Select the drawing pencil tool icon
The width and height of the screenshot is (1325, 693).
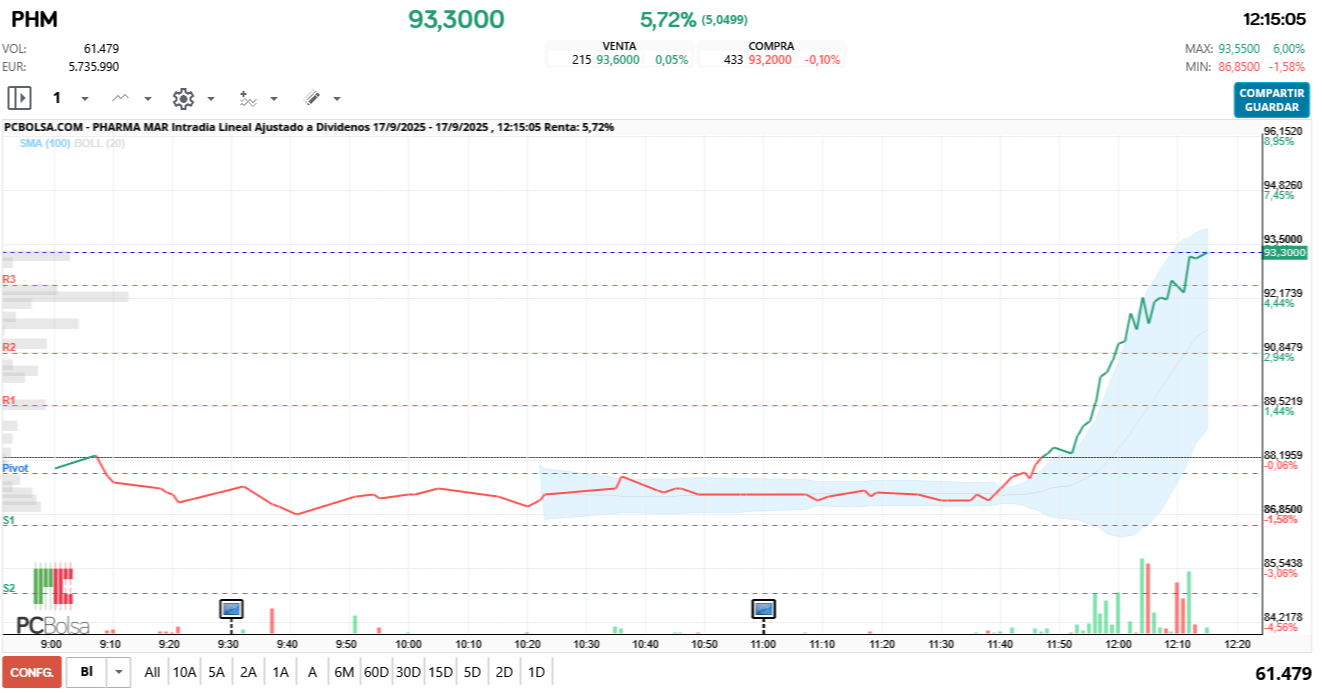tap(311, 98)
